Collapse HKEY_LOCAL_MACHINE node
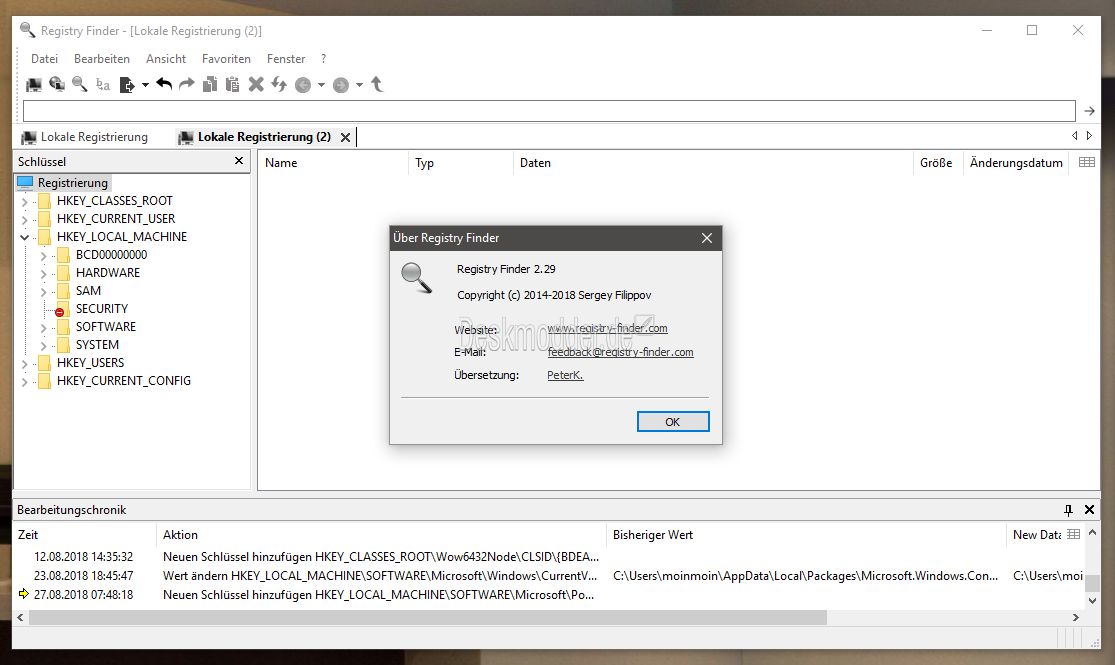1115x665 pixels. [x=24, y=238]
